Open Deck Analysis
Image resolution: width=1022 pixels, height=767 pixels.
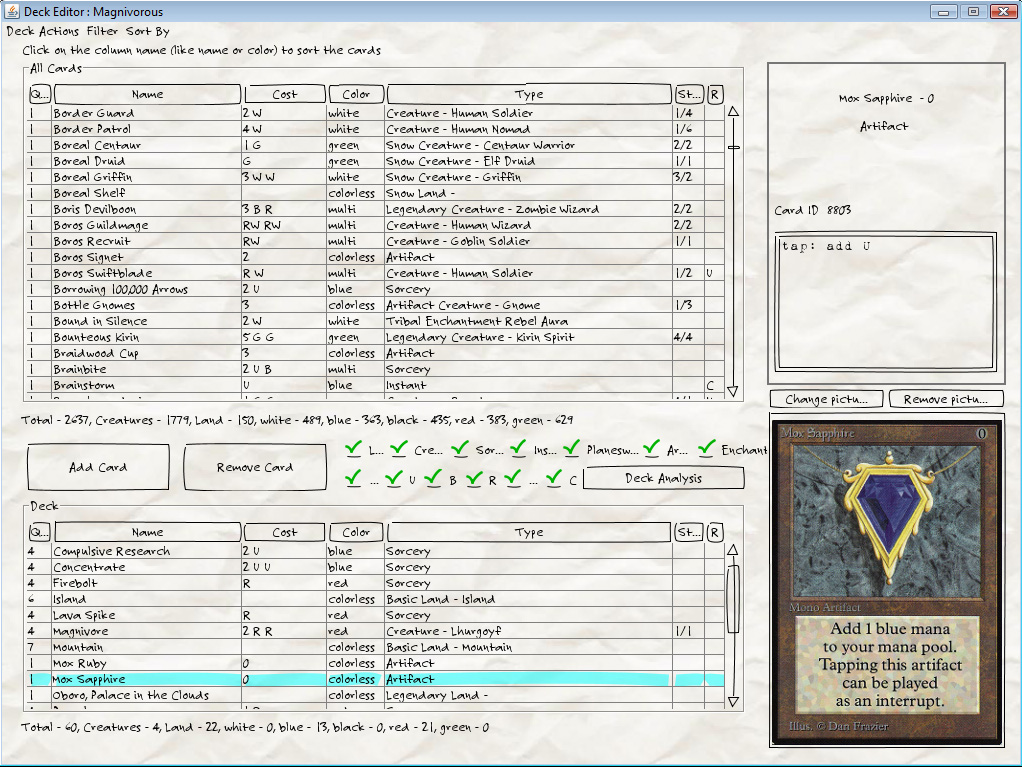663,478
